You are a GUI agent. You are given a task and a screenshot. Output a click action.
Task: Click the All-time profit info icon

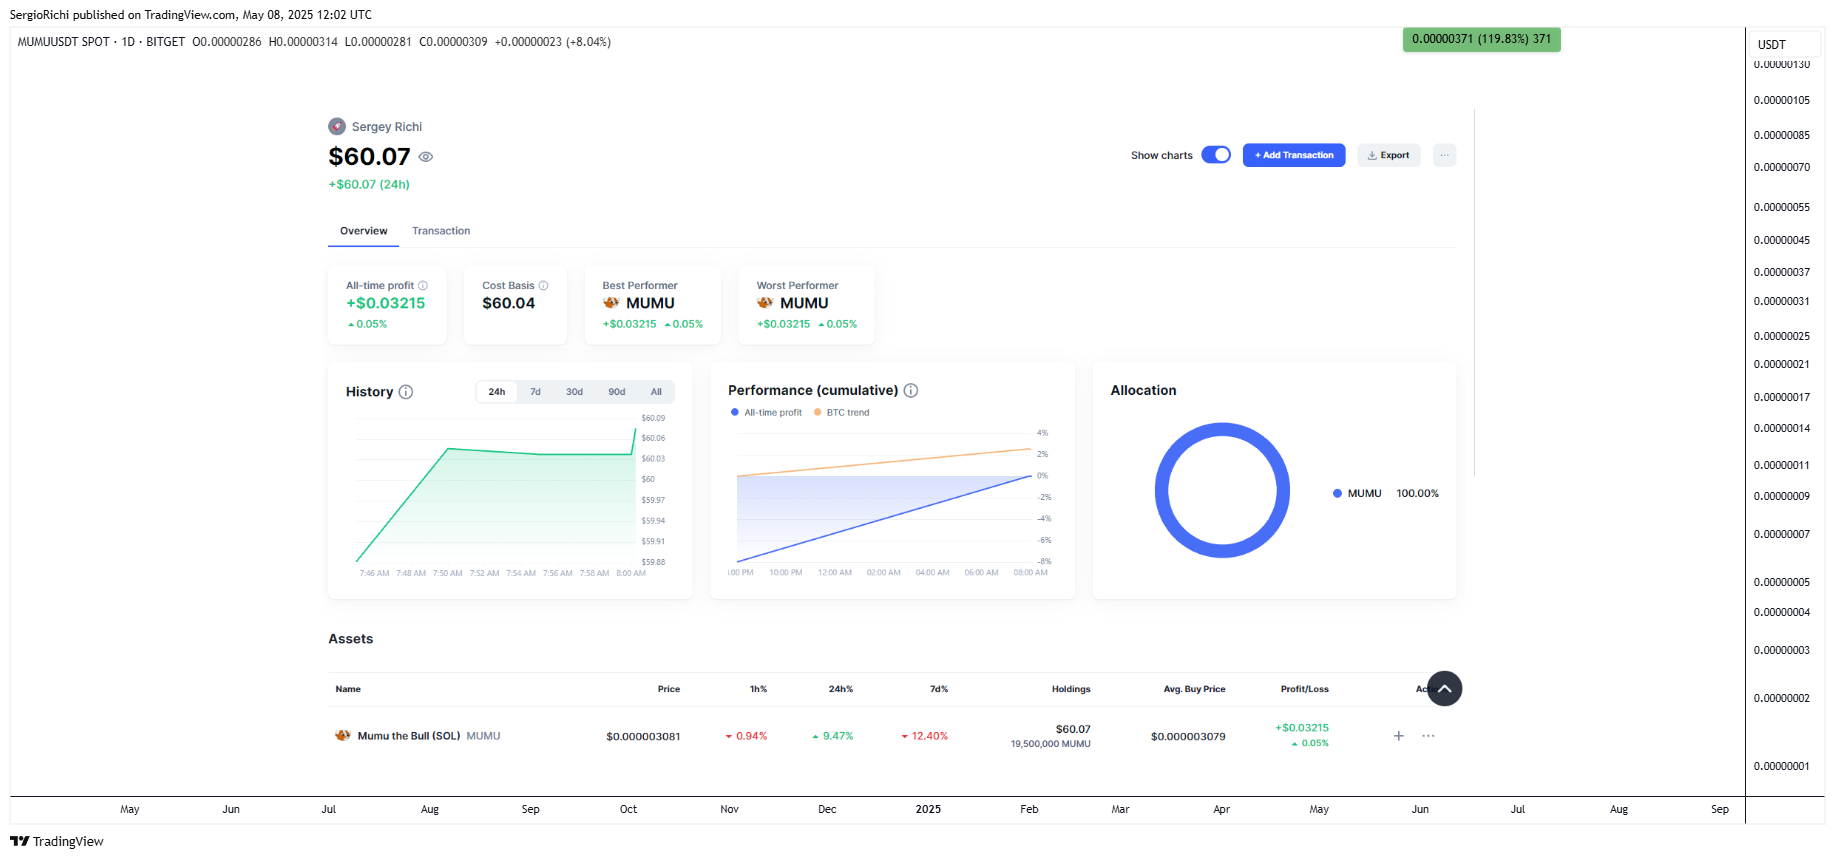(423, 286)
